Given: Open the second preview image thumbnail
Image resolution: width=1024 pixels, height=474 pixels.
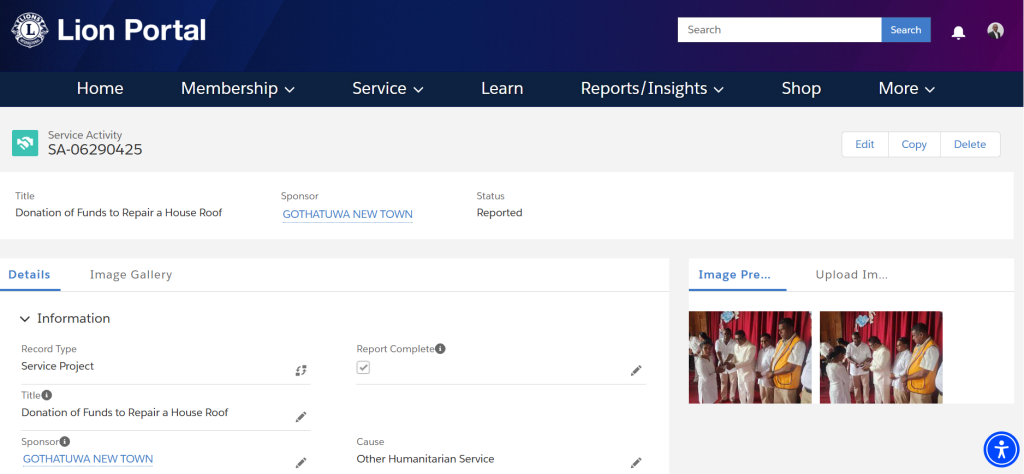Looking at the screenshot, I should (x=881, y=357).
